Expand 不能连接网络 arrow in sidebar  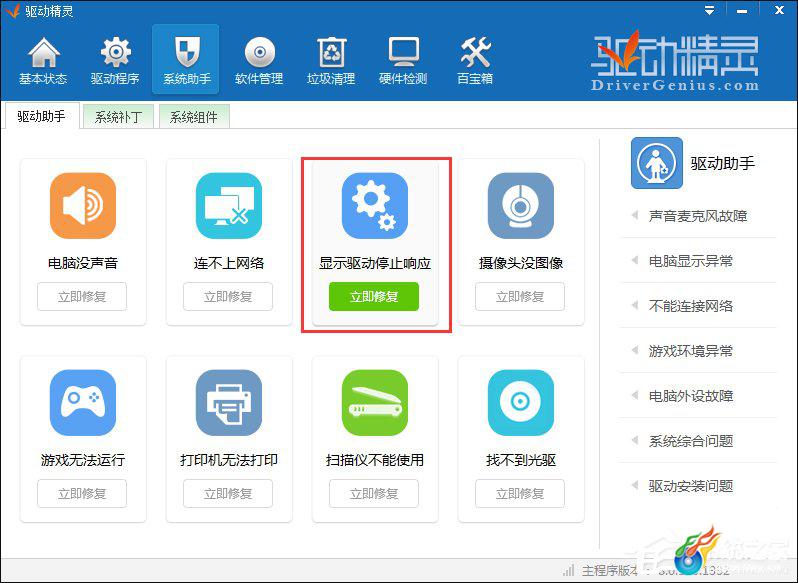(635, 305)
